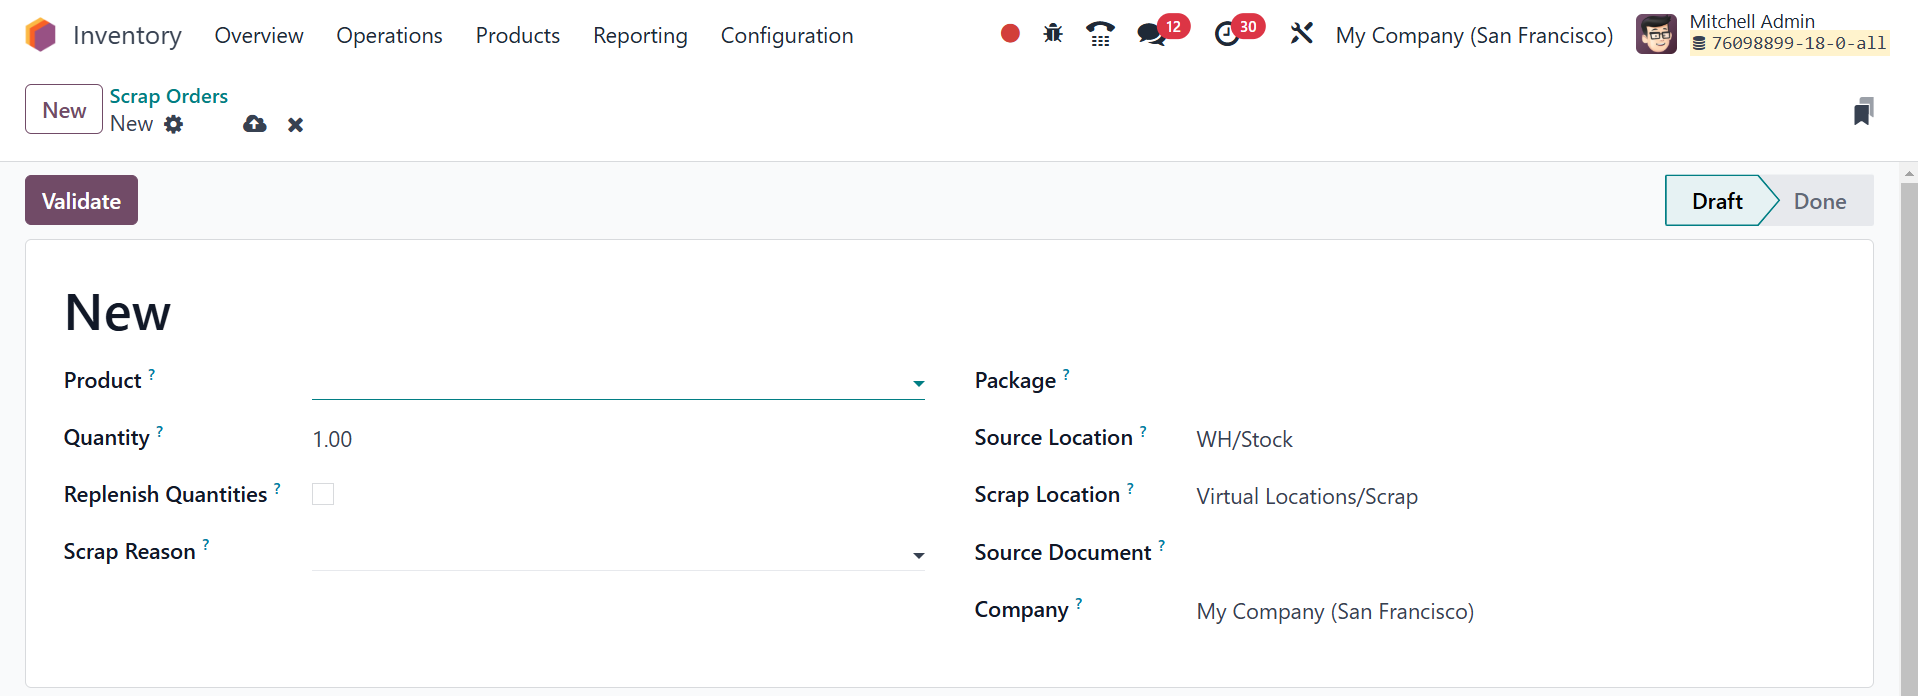Open the Operations menu

pyautogui.click(x=389, y=36)
